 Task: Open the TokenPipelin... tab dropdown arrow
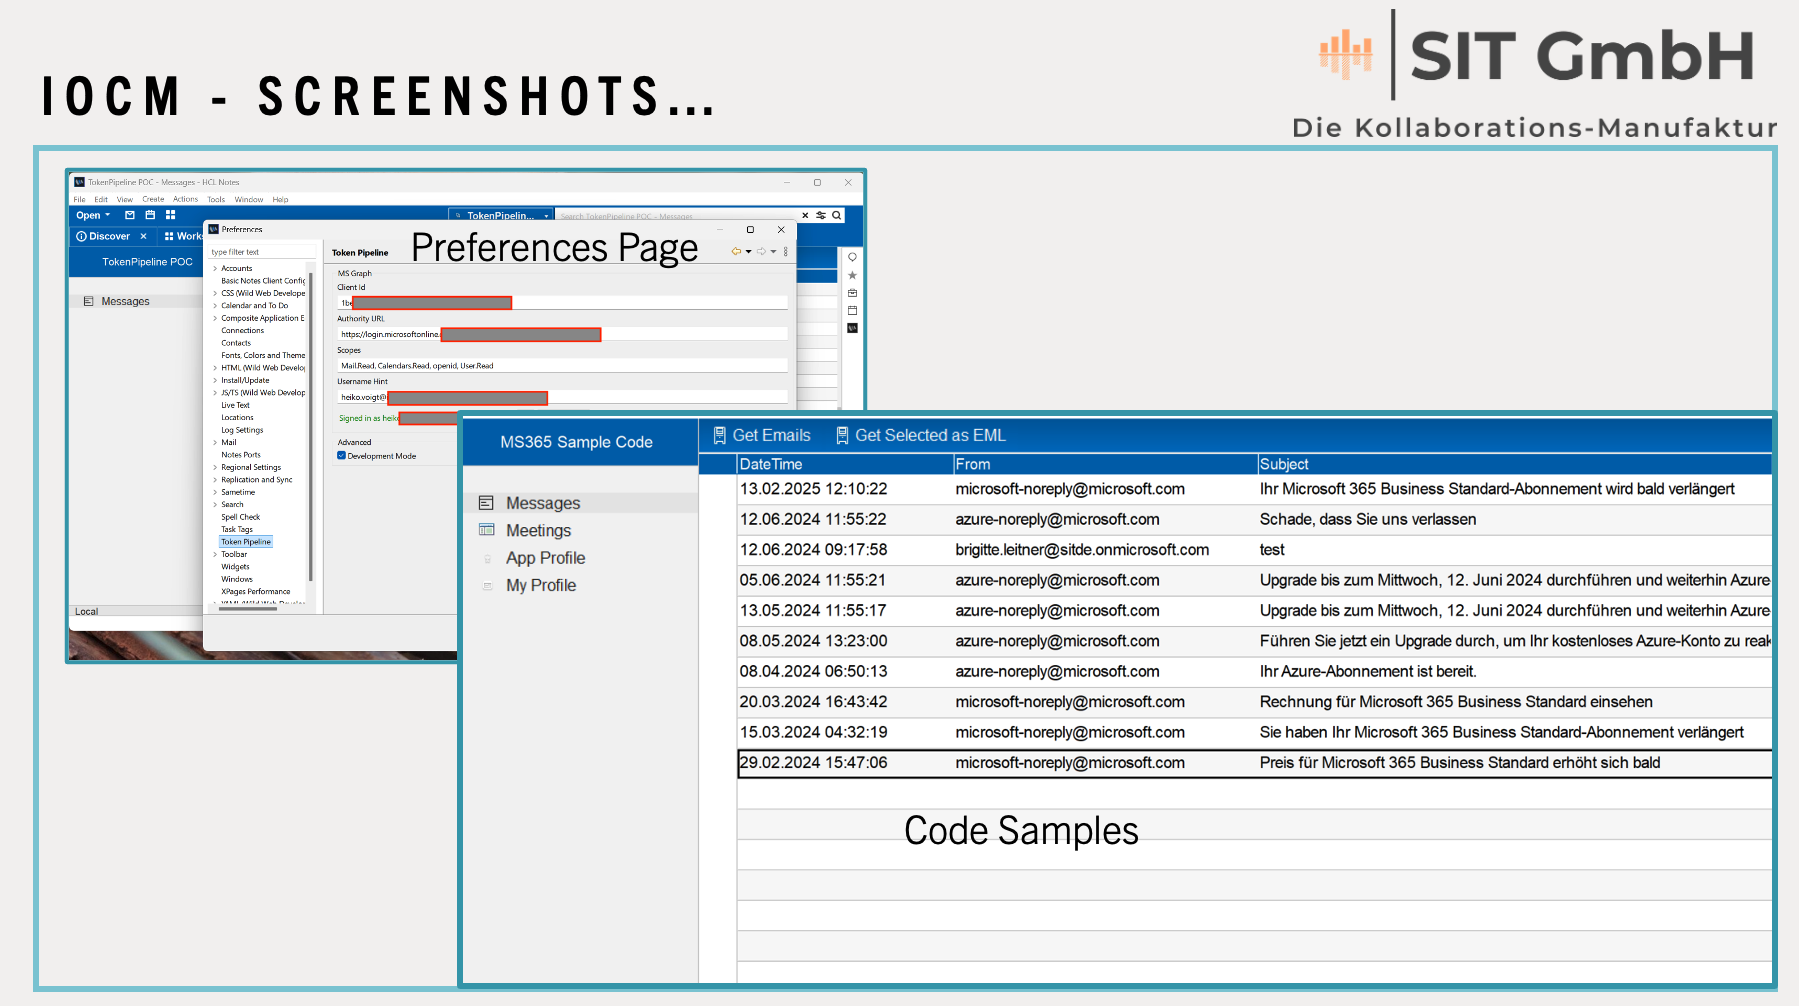[x=546, y=216]
